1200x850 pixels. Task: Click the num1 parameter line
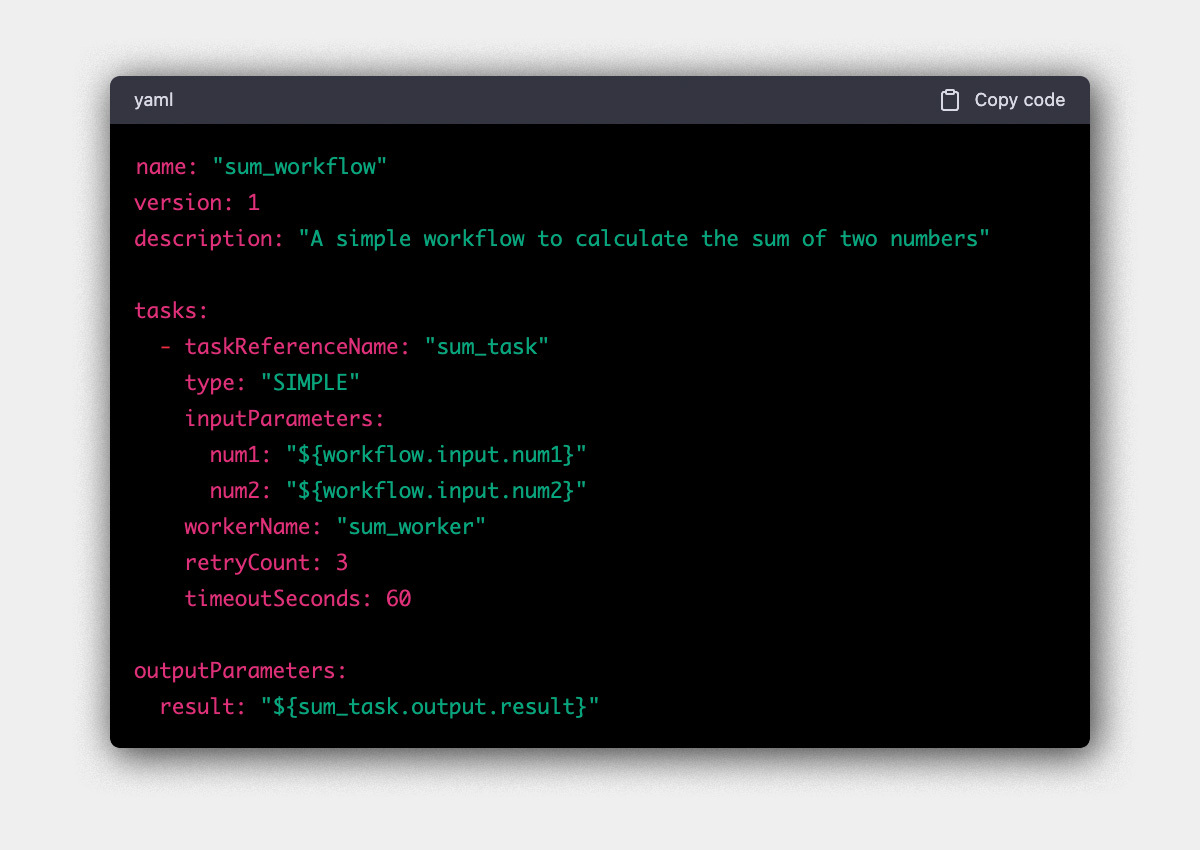(396, 454)
